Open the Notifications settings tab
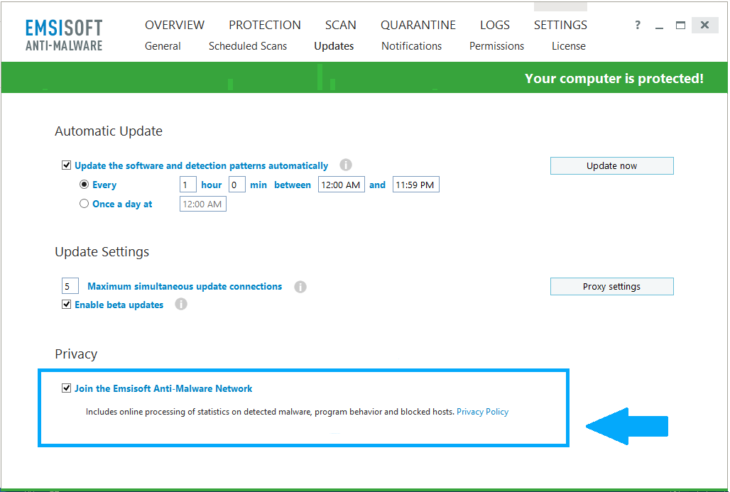Viewport: 730px width, 492px height. 411,46
